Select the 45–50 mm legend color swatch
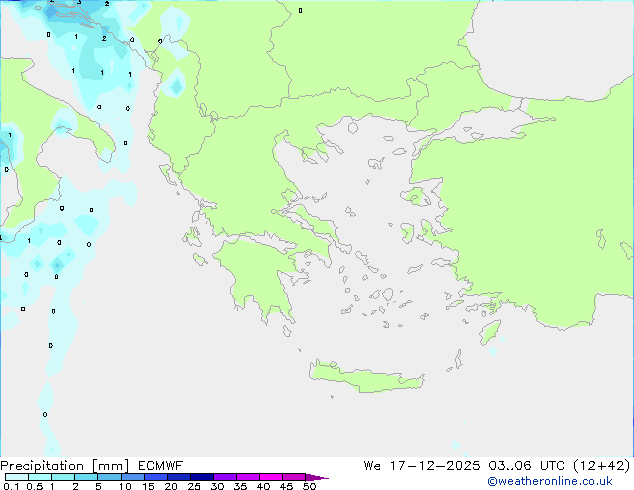 294,477
